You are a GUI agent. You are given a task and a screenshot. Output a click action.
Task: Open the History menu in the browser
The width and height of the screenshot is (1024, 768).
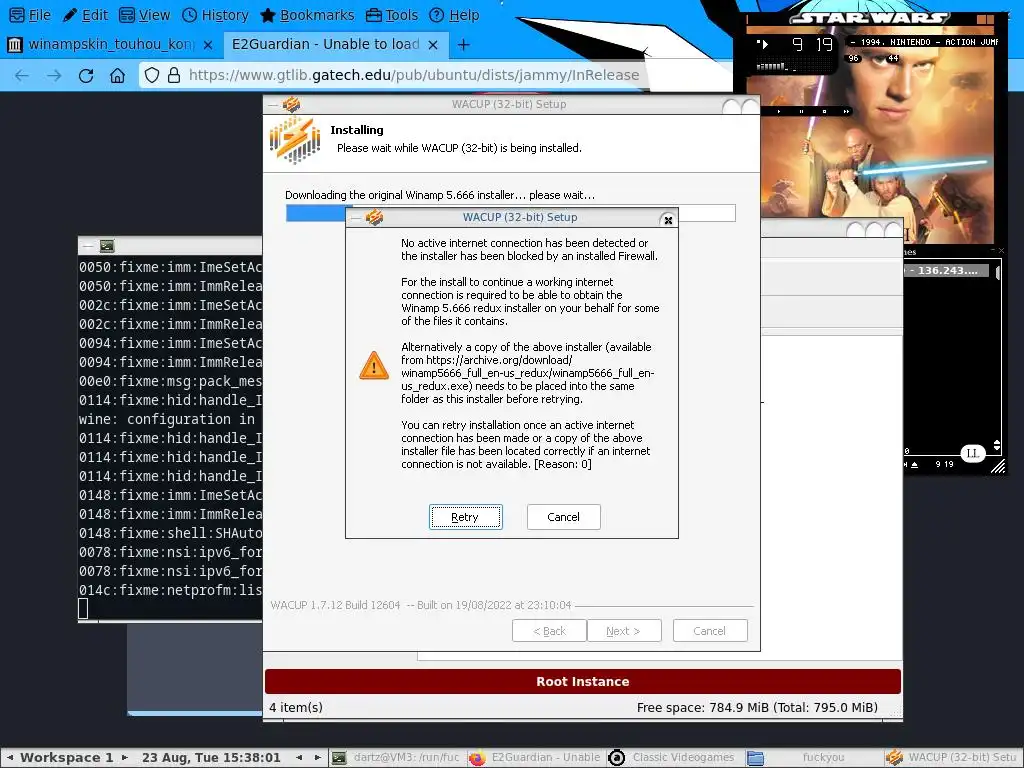[216, 15]
